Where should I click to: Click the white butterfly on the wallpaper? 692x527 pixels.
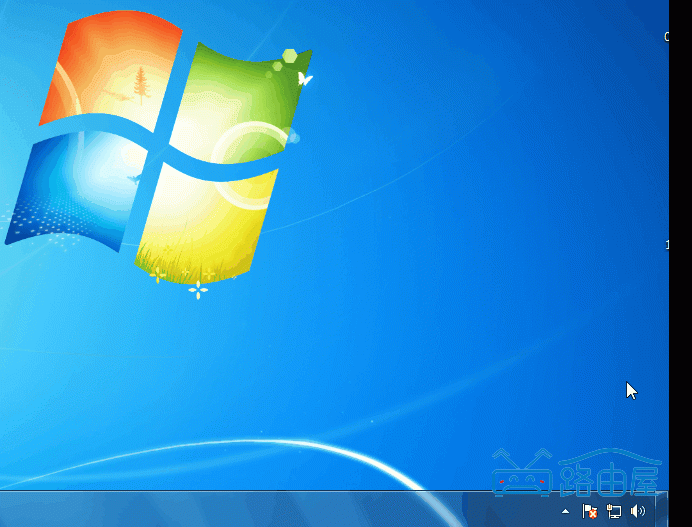[x=305, y=78]
